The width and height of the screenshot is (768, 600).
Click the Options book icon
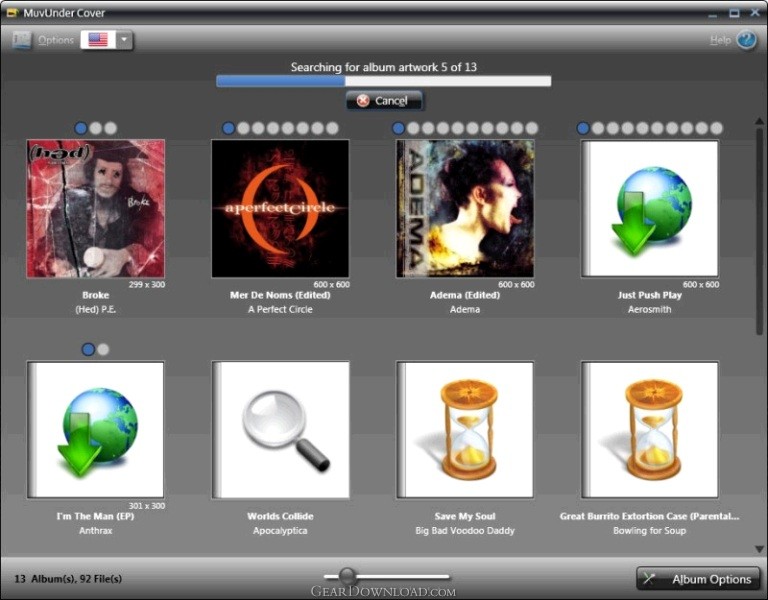[x=22, y=40]
